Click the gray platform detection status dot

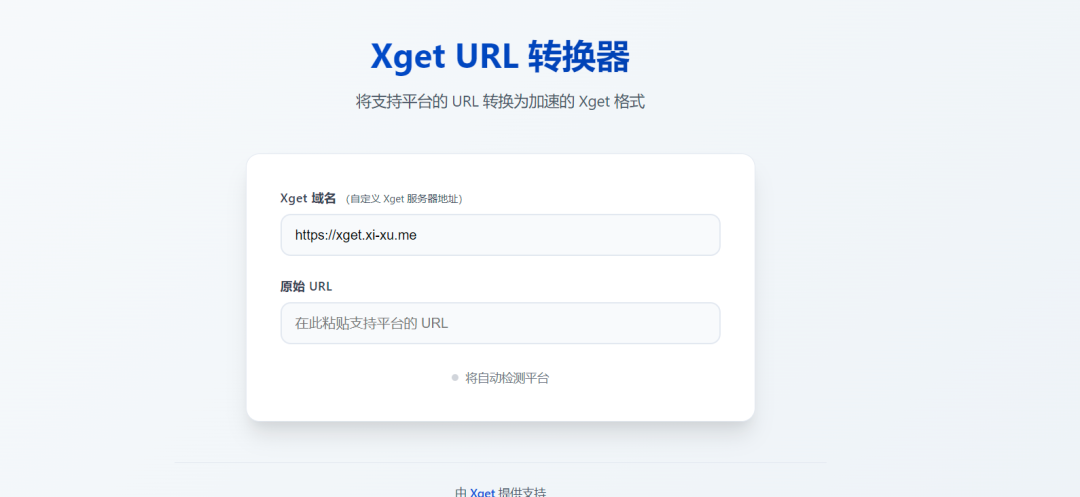pos(455,377)
